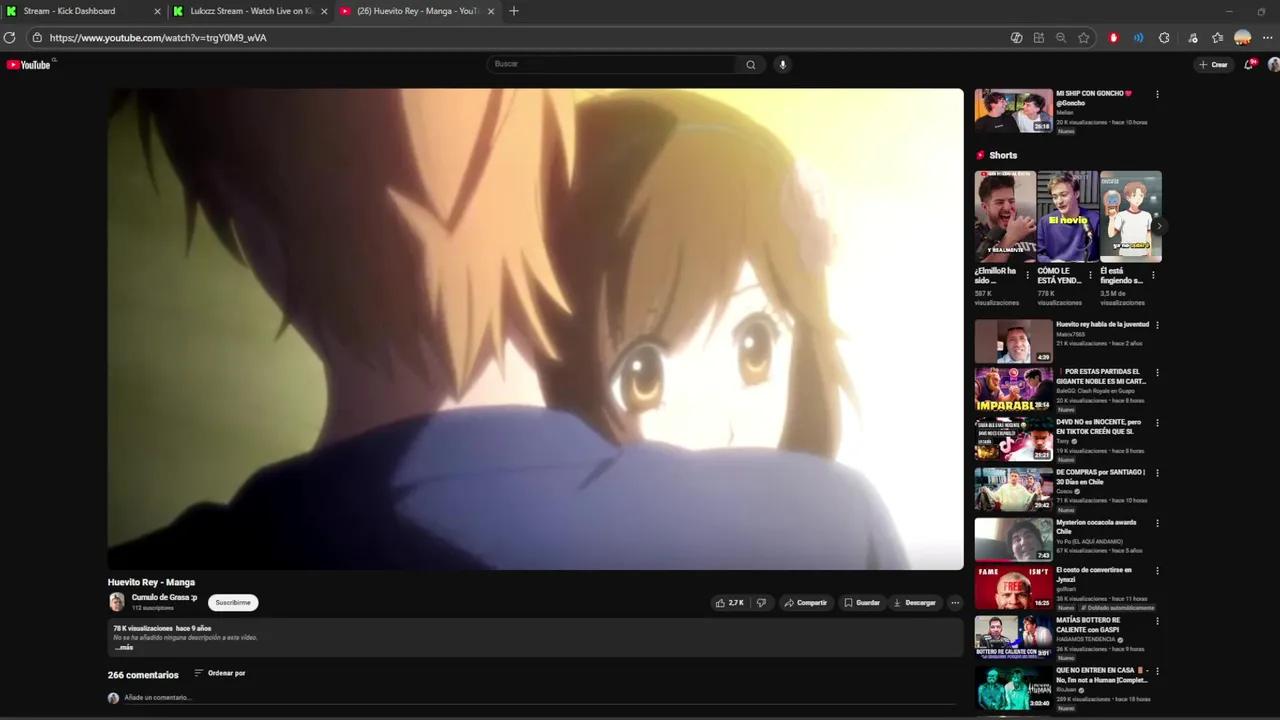
Task: Open DE COMPRAS por SANTIAGO video thumbnail
Action: (x=1013, y=490)
